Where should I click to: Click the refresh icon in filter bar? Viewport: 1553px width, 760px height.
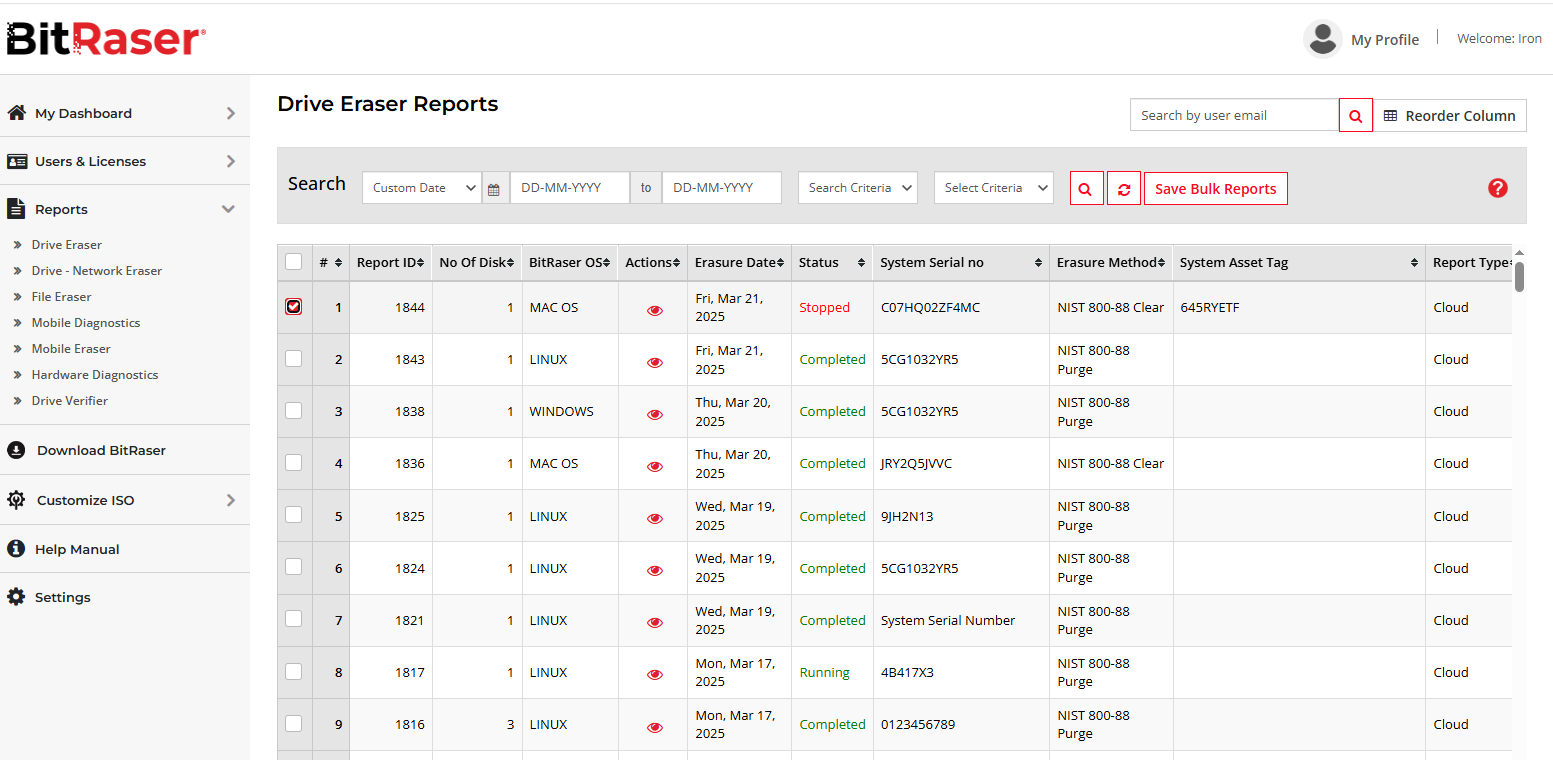point(1124,188)
